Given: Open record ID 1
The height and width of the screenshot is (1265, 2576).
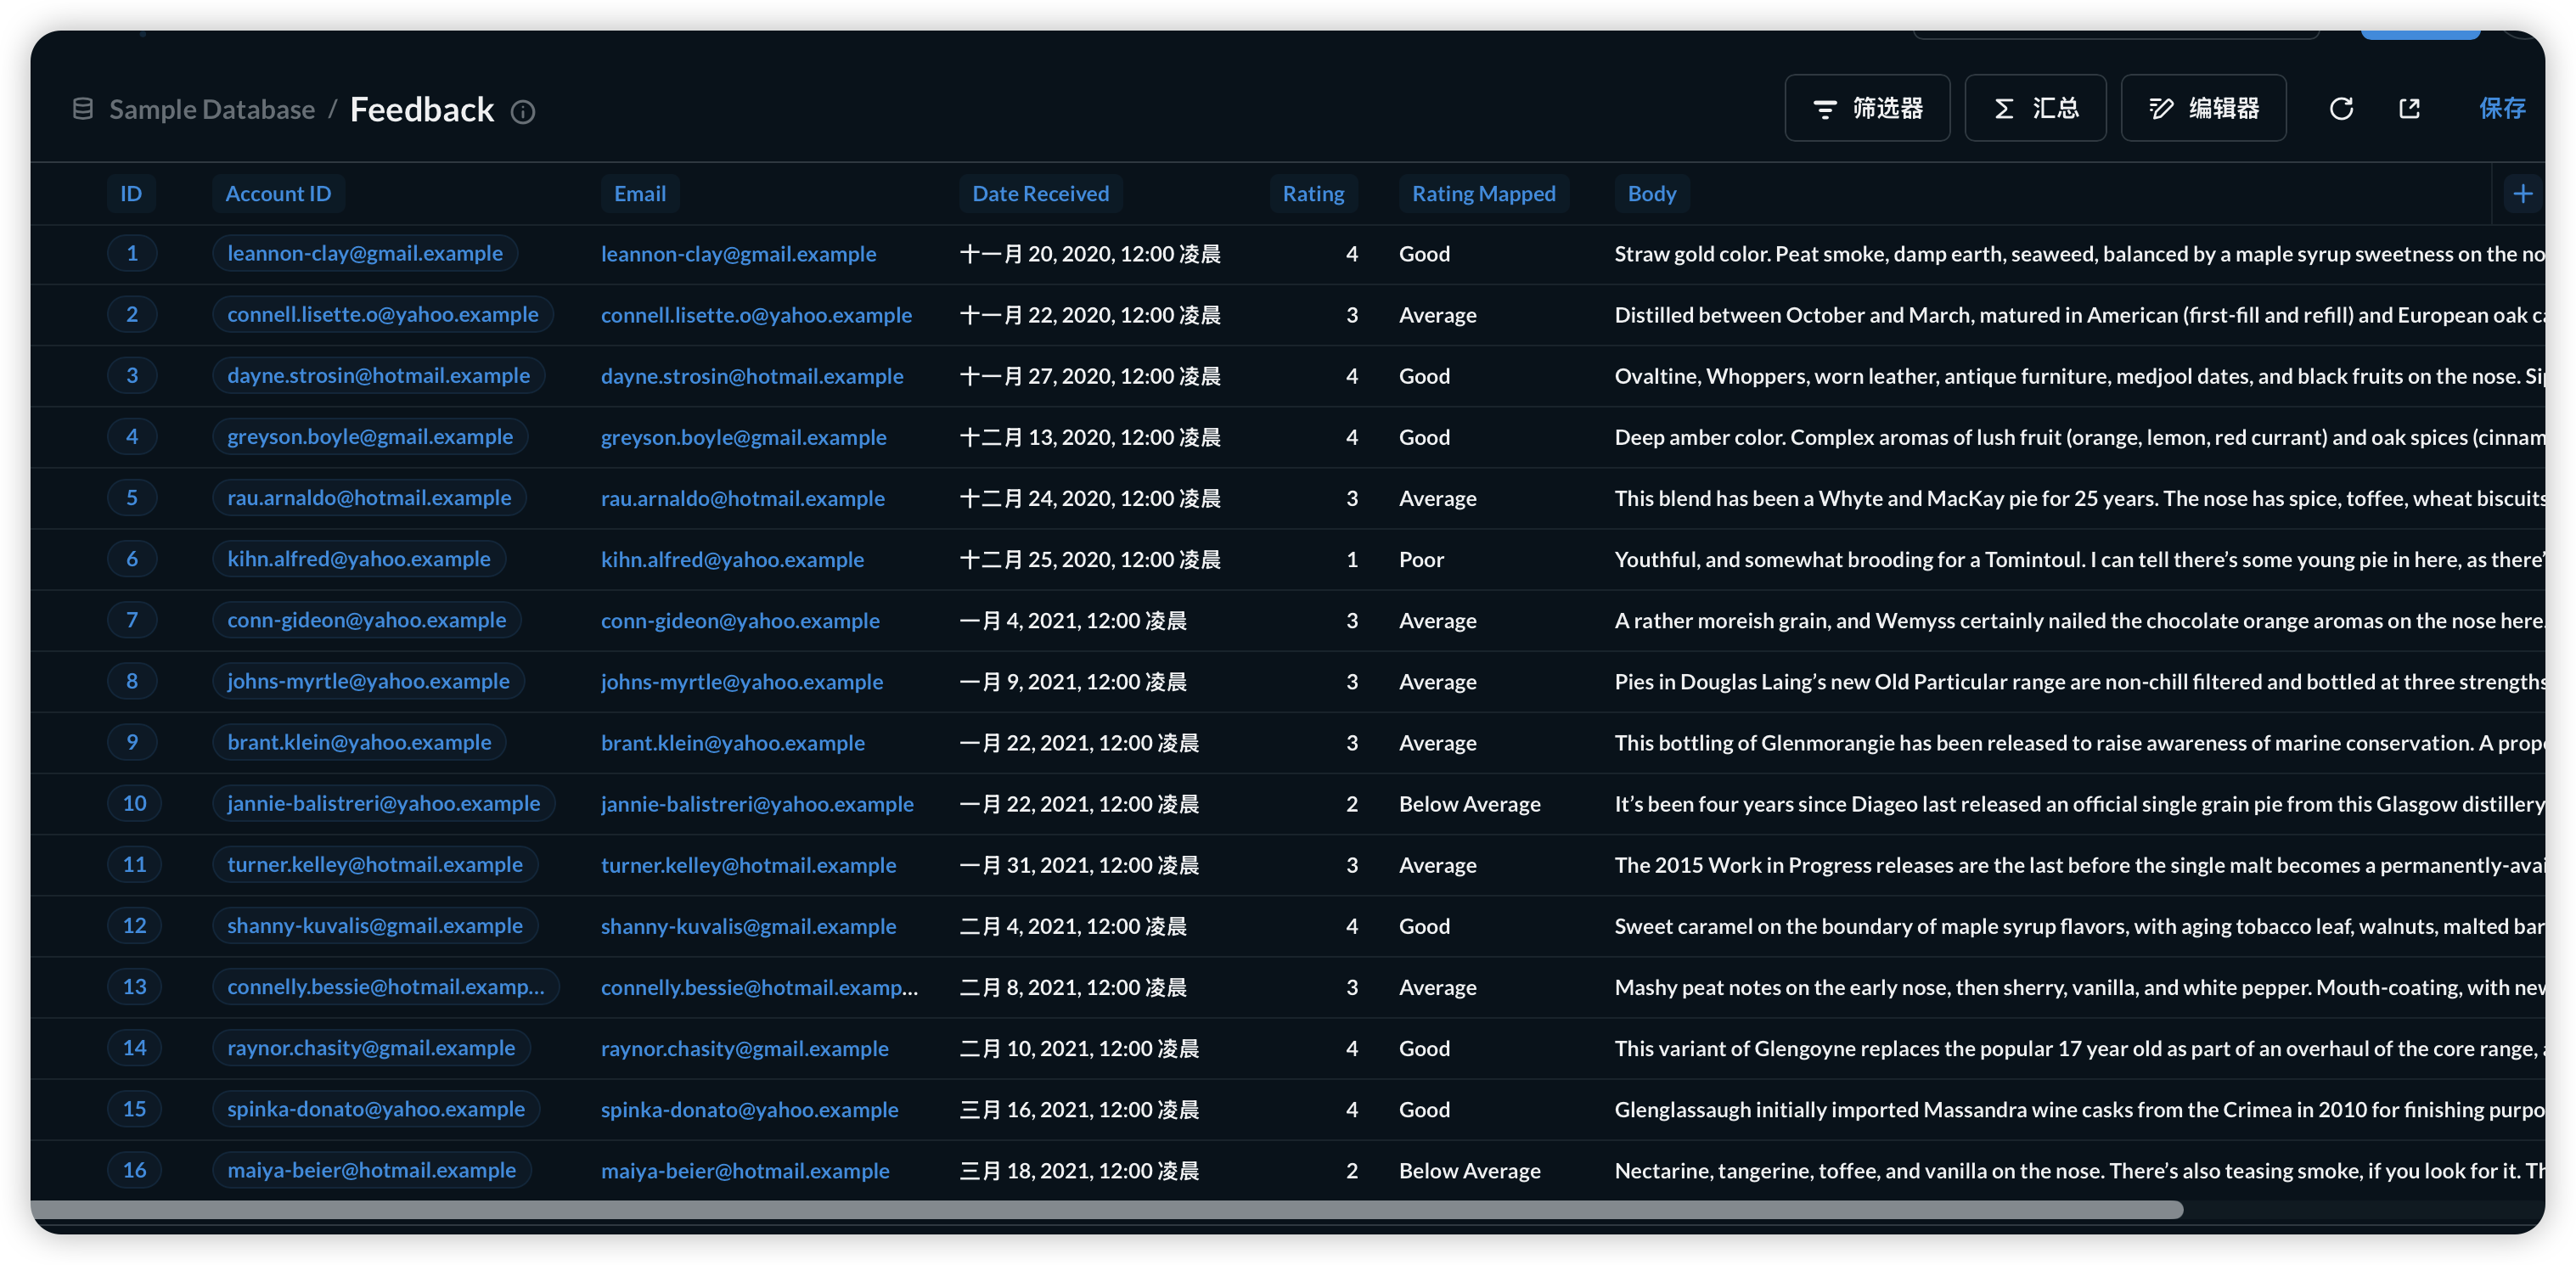Looking at the screenshot, I should pyautogui.click(x=132, y=254).
